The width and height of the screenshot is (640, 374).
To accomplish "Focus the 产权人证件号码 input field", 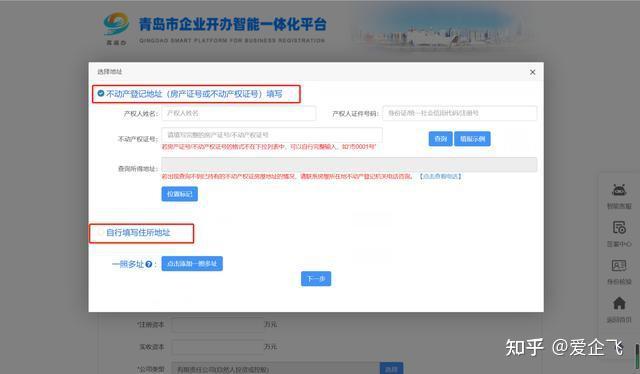I will click(460, 113).
